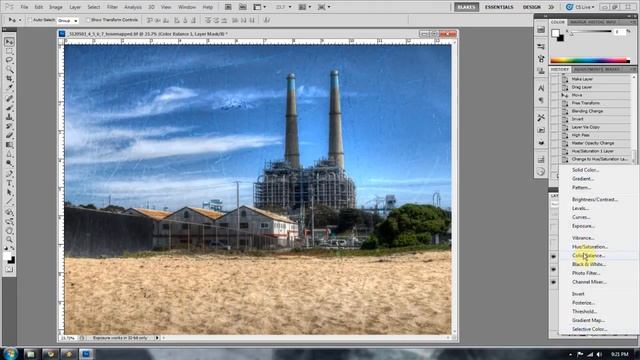Select the Path Selection tool
The width and height of the screenshot is (640, 360).
[x=9, y=192]
